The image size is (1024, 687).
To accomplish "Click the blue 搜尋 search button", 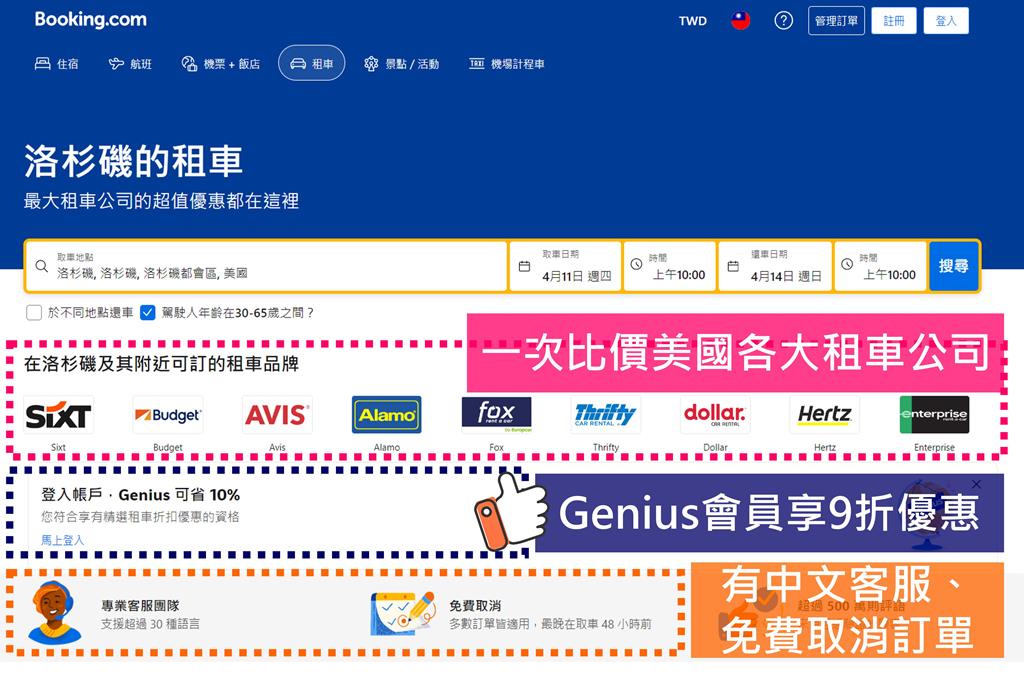I will [953, 266].
